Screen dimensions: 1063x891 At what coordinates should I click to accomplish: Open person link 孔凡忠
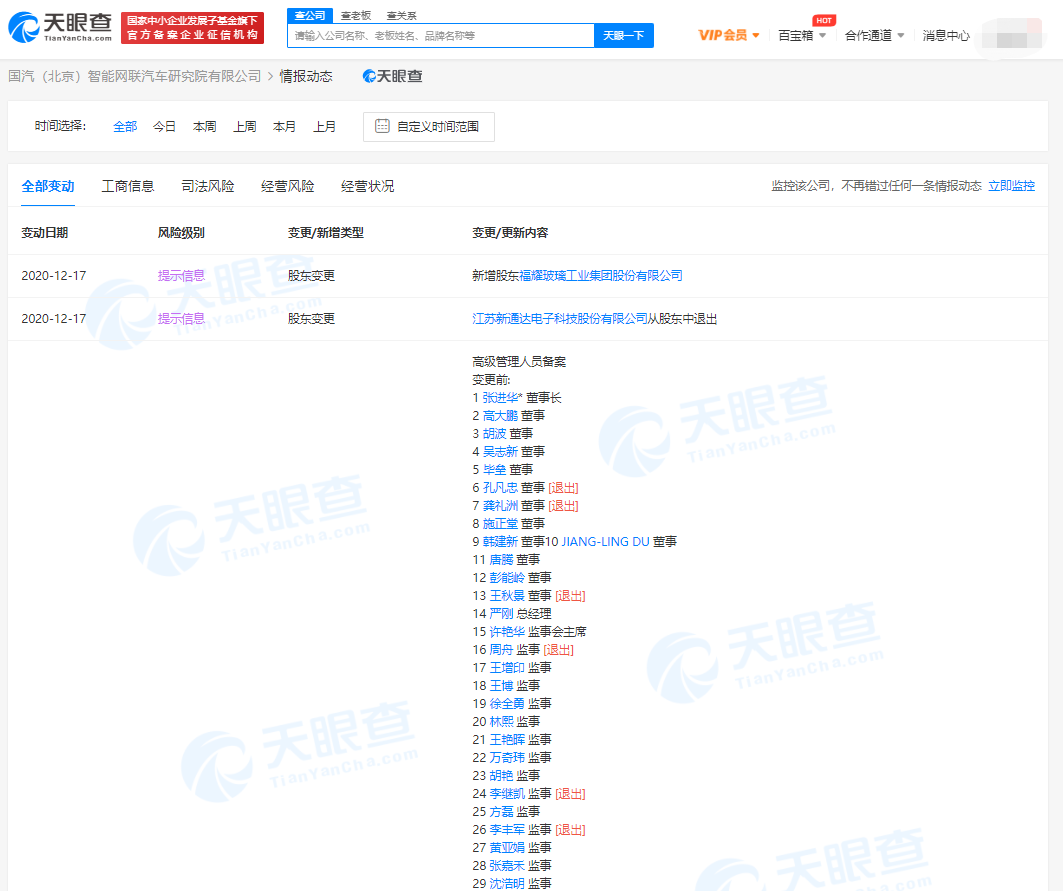500,488
